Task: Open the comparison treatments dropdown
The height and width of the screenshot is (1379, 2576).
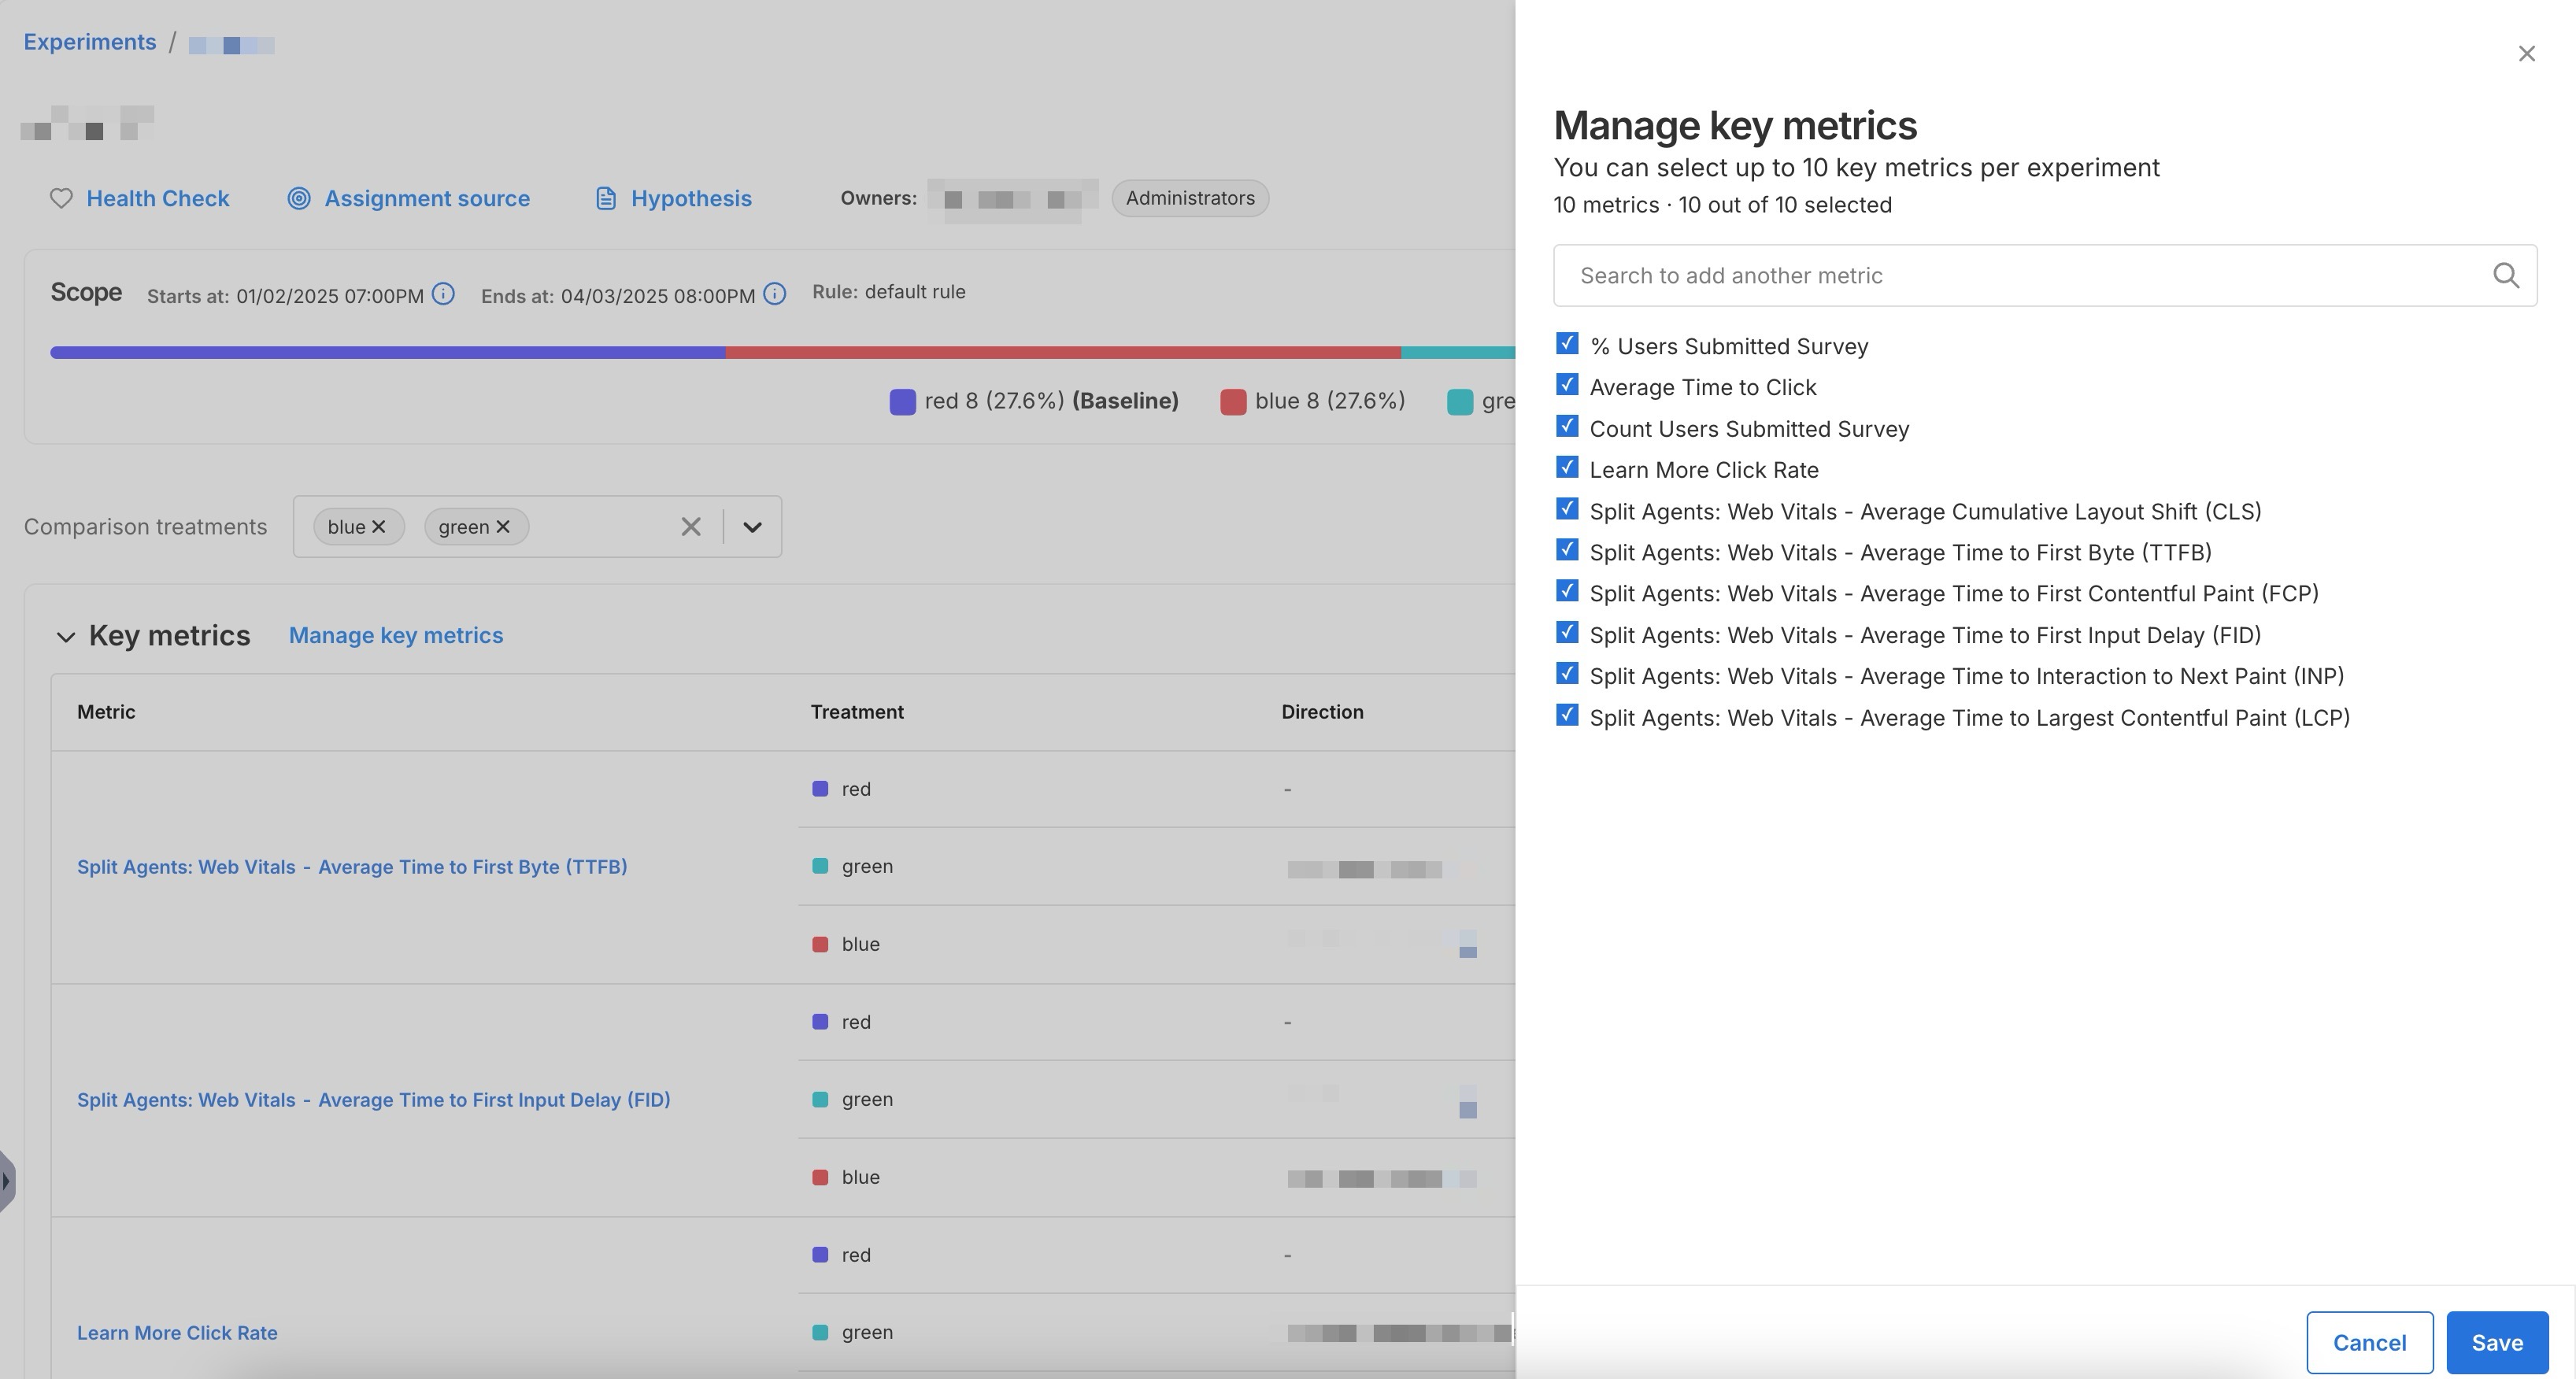Action: point(753,526)
